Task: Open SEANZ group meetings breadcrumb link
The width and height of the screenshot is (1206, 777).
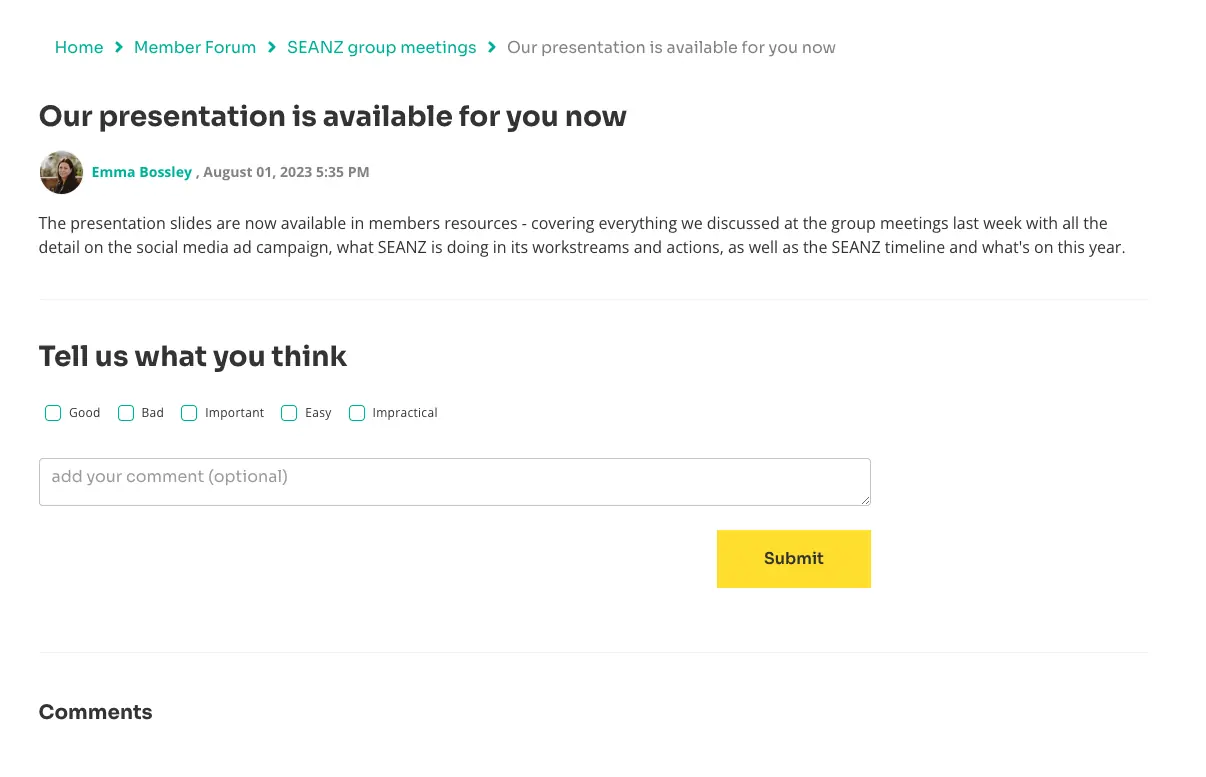Action: tap(381, 47)
